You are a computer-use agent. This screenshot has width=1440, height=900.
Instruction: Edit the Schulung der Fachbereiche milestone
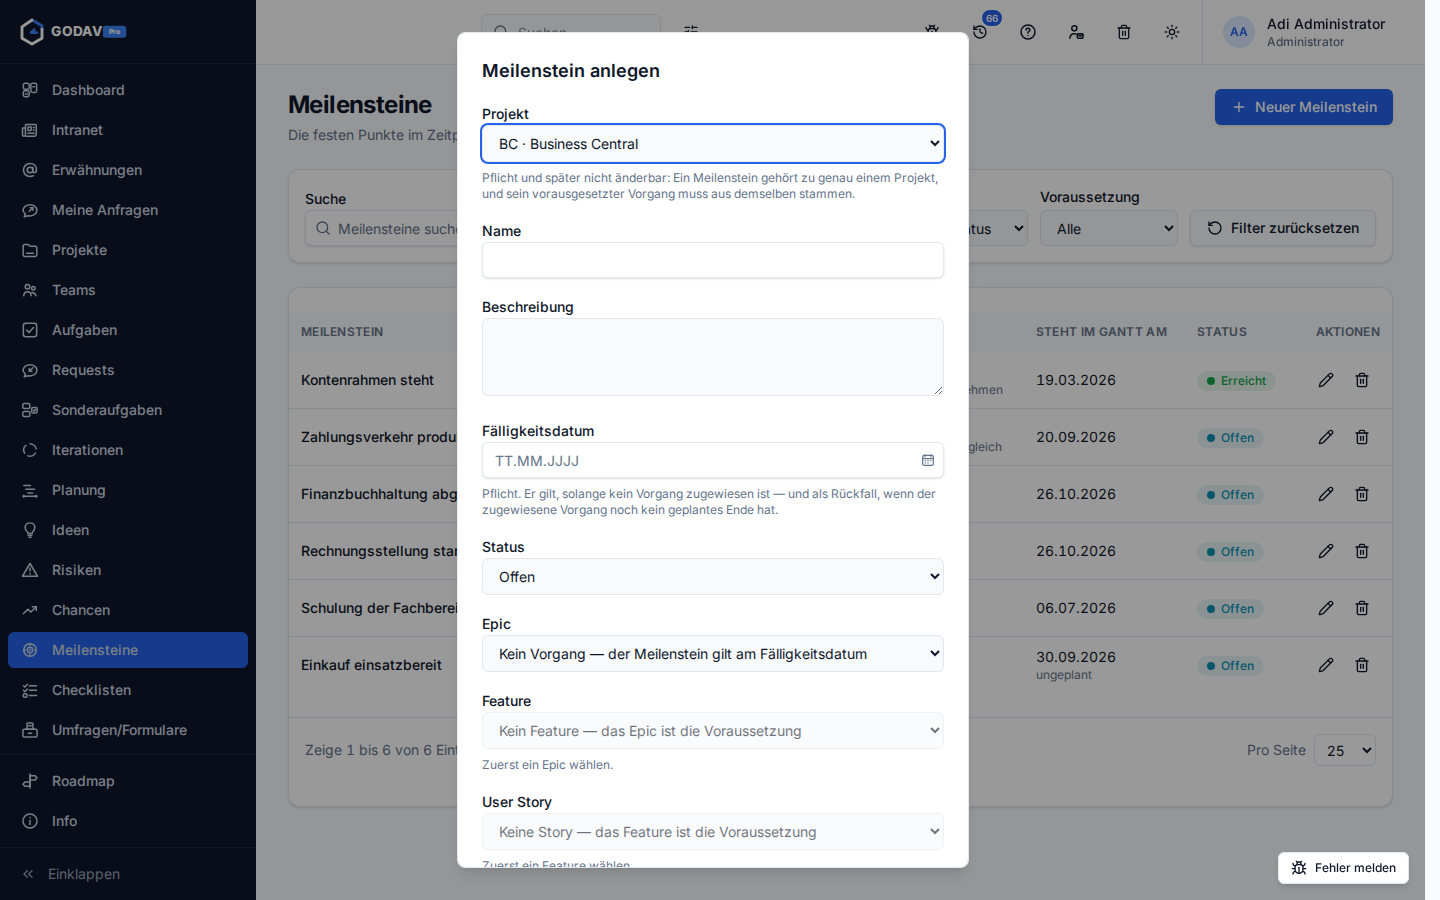pyautogui.click(x=1326, y=608)
